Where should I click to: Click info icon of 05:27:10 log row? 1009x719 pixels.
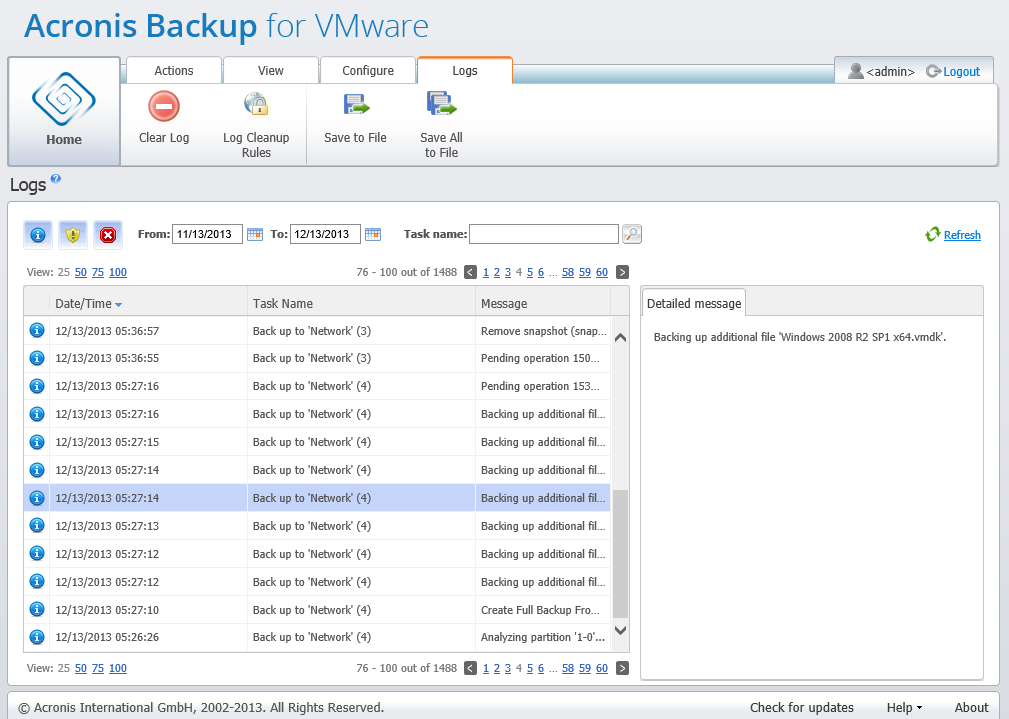(37, 609)
